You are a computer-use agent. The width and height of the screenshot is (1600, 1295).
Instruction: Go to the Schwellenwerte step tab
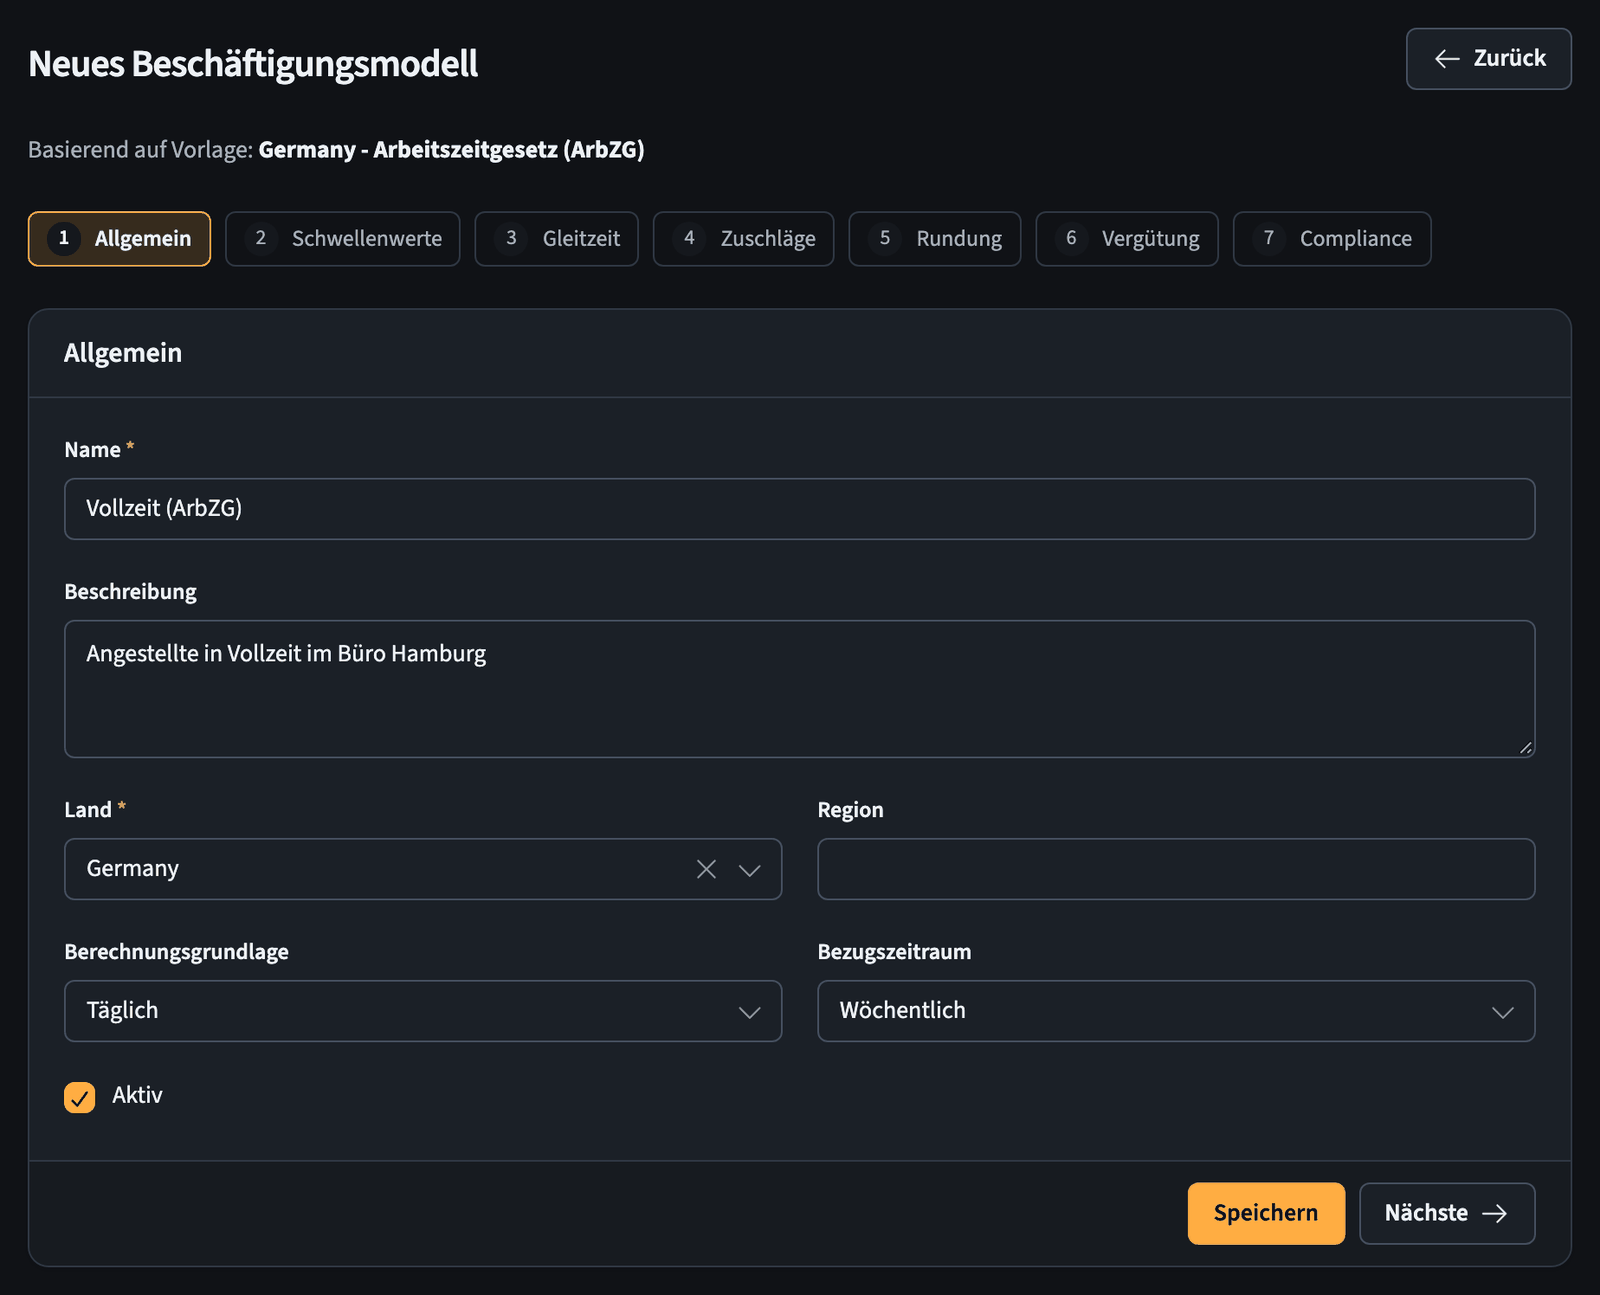coord(343,239)
